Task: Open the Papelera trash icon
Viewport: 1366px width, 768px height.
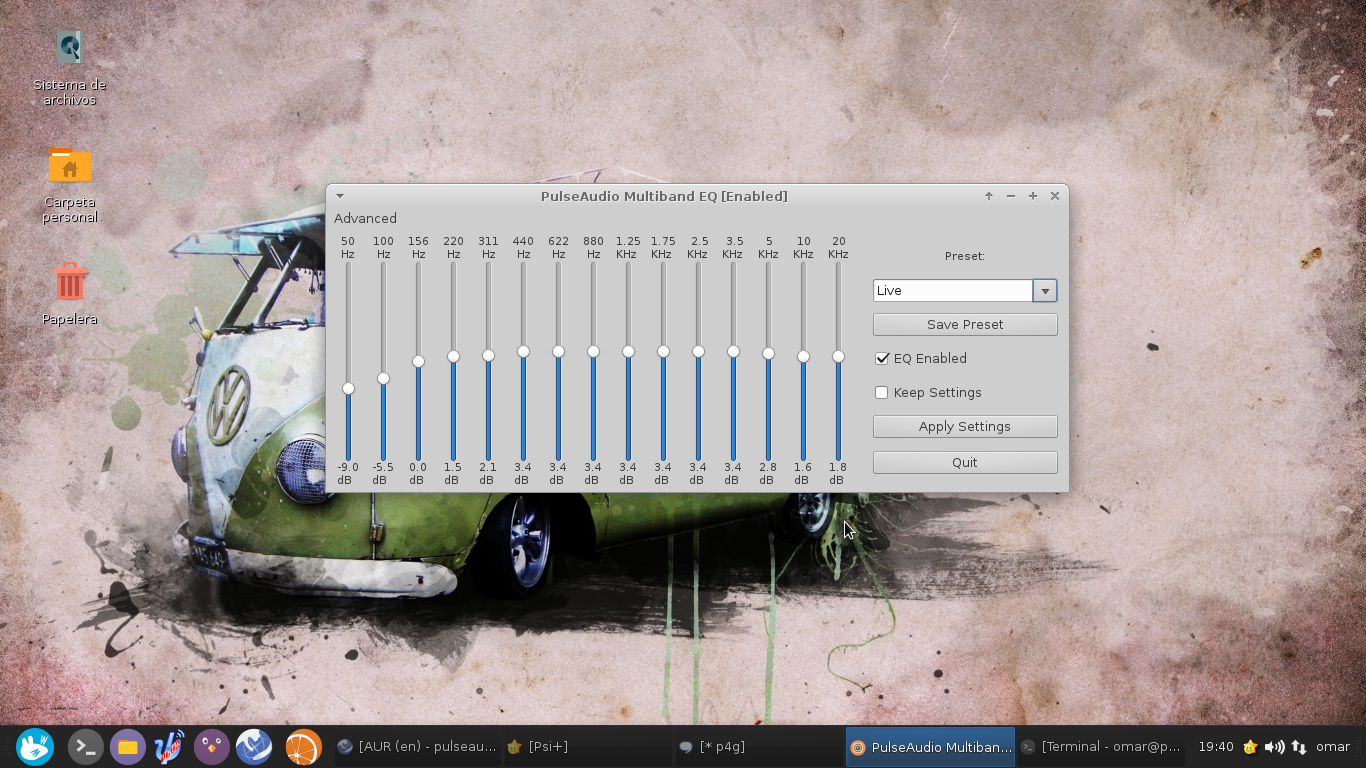Action: [70, 293]
